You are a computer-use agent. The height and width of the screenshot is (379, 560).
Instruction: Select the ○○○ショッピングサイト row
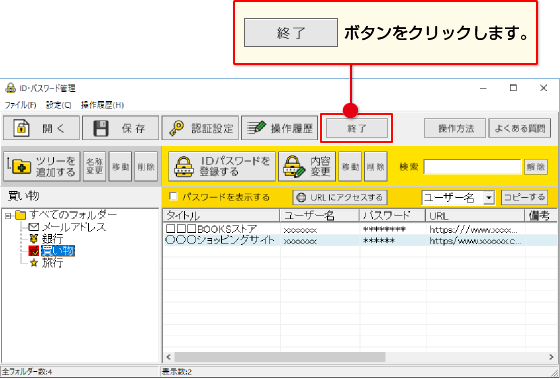[x=360, y=240]
